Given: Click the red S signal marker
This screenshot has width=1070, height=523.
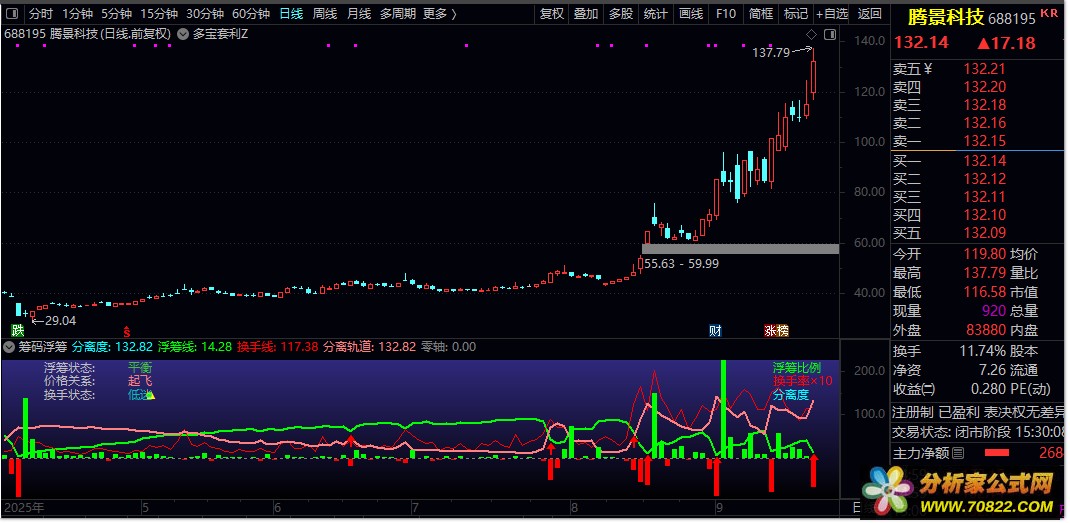Looking at the screenshot, I should click(126, 331).
